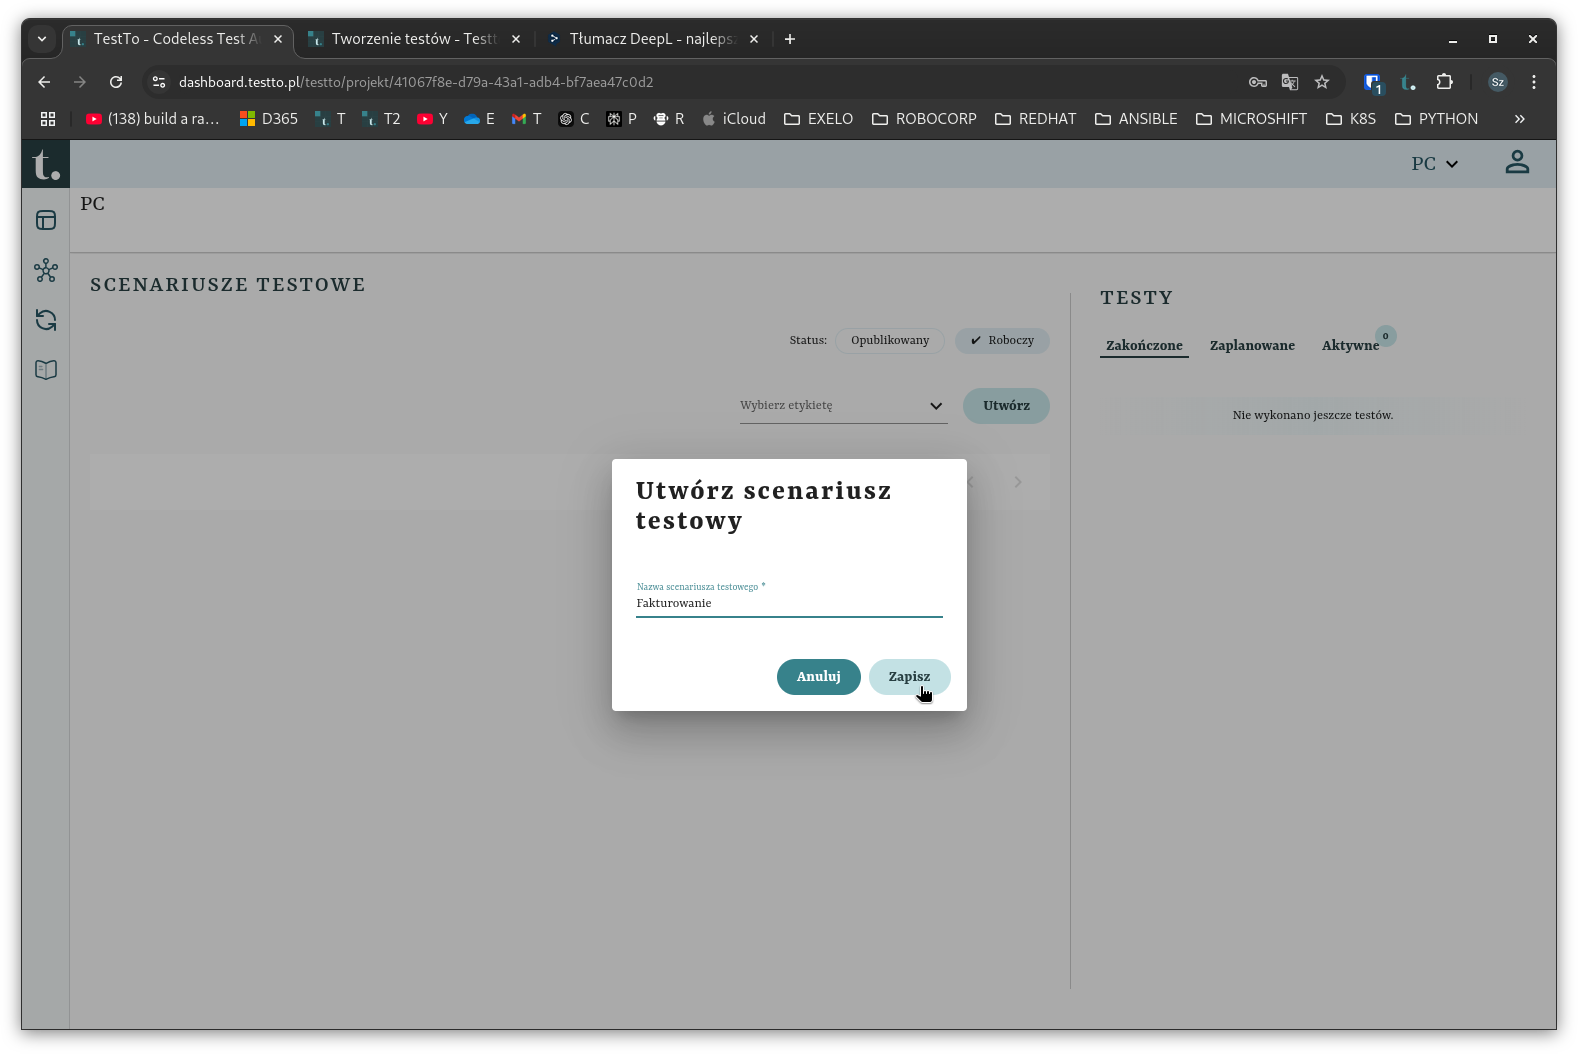Toggle the Opublikowany status filter

(x=889, y=341)
